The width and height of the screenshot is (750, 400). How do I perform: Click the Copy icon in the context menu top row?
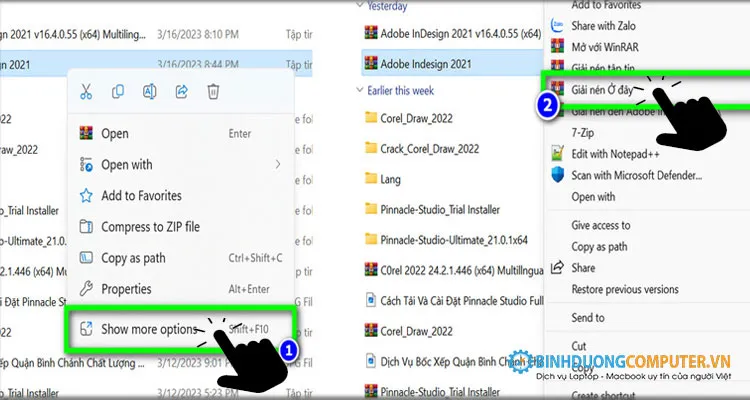(x=118, y=91)
